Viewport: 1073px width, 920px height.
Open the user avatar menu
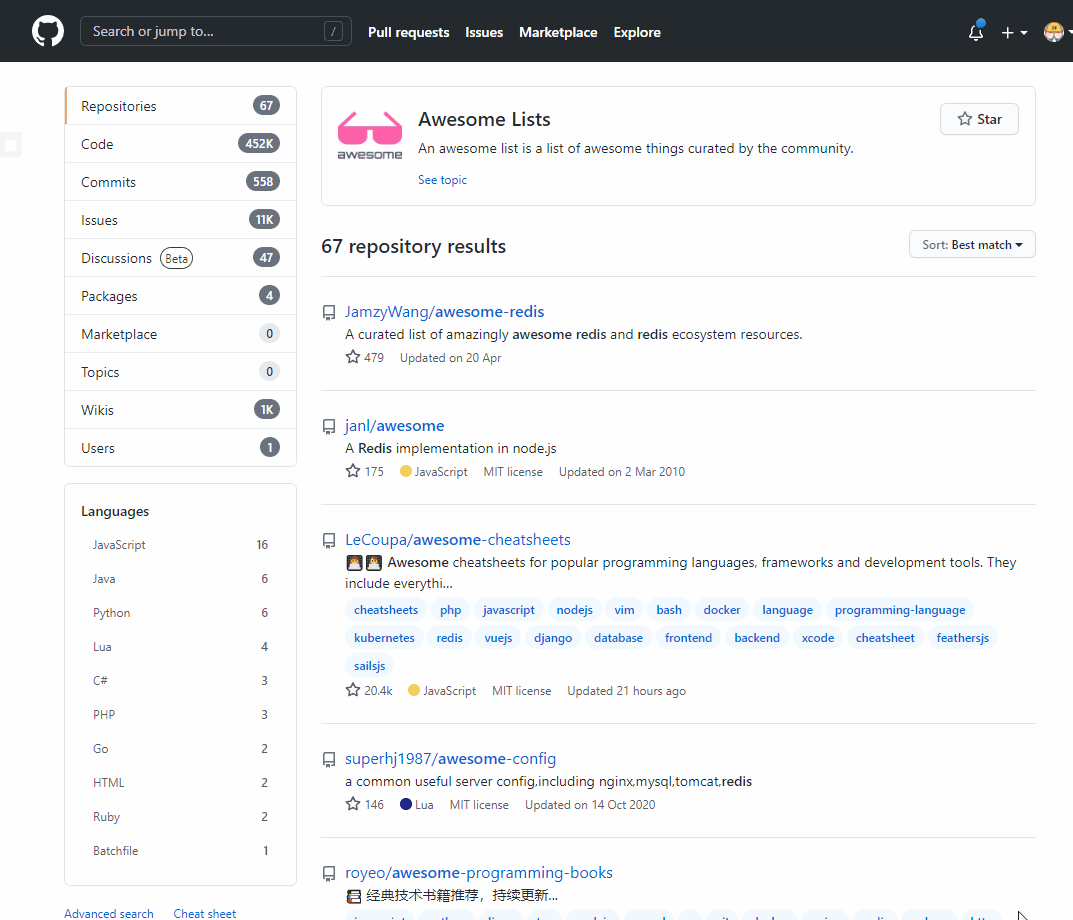[1055, 32]
